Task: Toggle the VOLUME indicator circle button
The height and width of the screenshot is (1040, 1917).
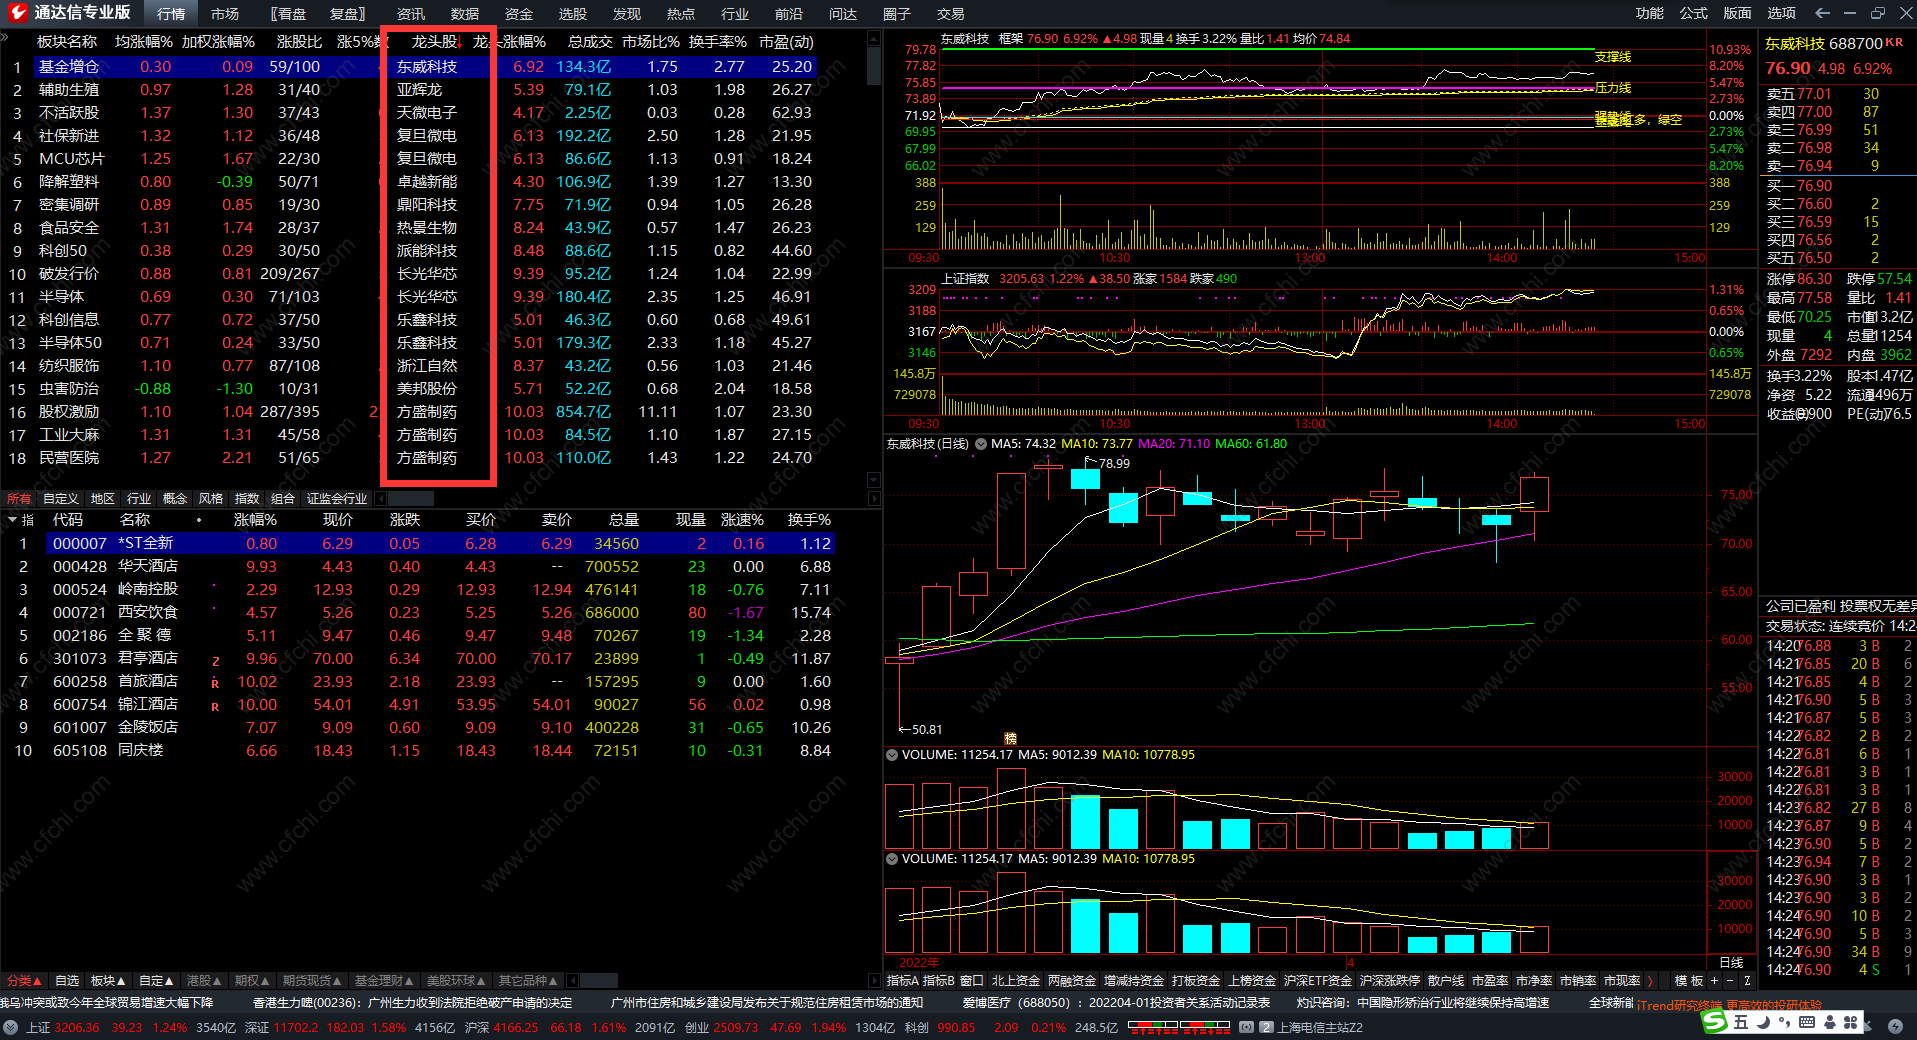Action: 892,755
